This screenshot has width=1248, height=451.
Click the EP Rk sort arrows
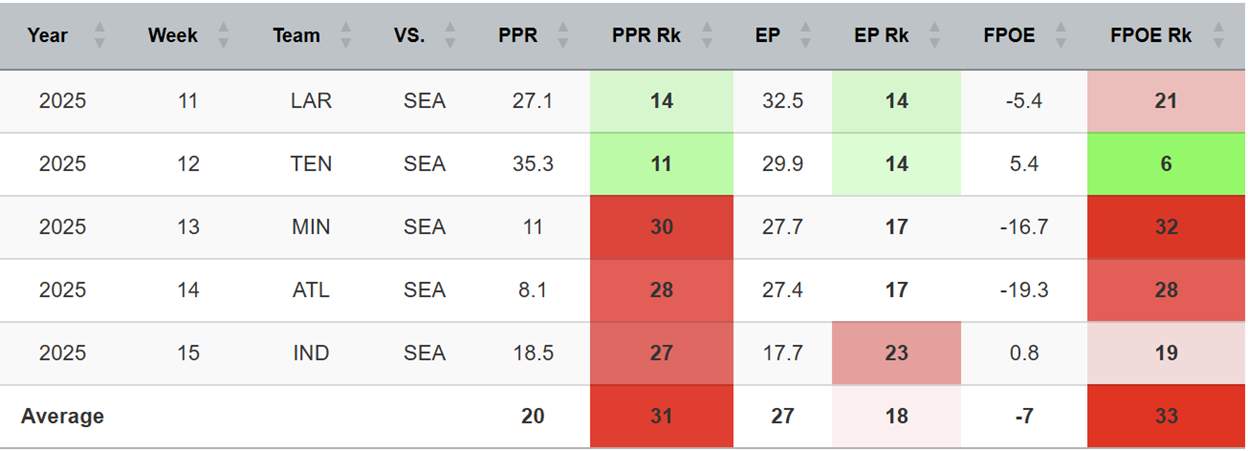[x=935, y=36]
